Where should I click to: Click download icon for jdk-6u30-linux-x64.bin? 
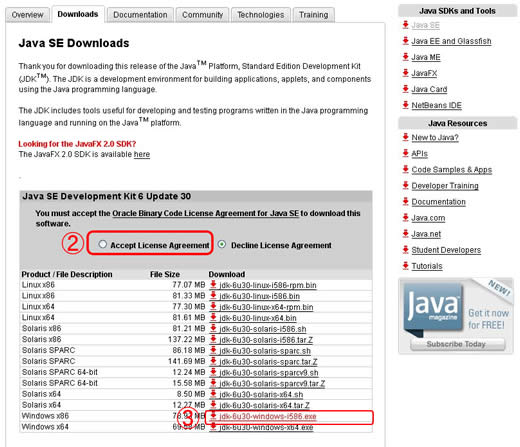point(213,318)
